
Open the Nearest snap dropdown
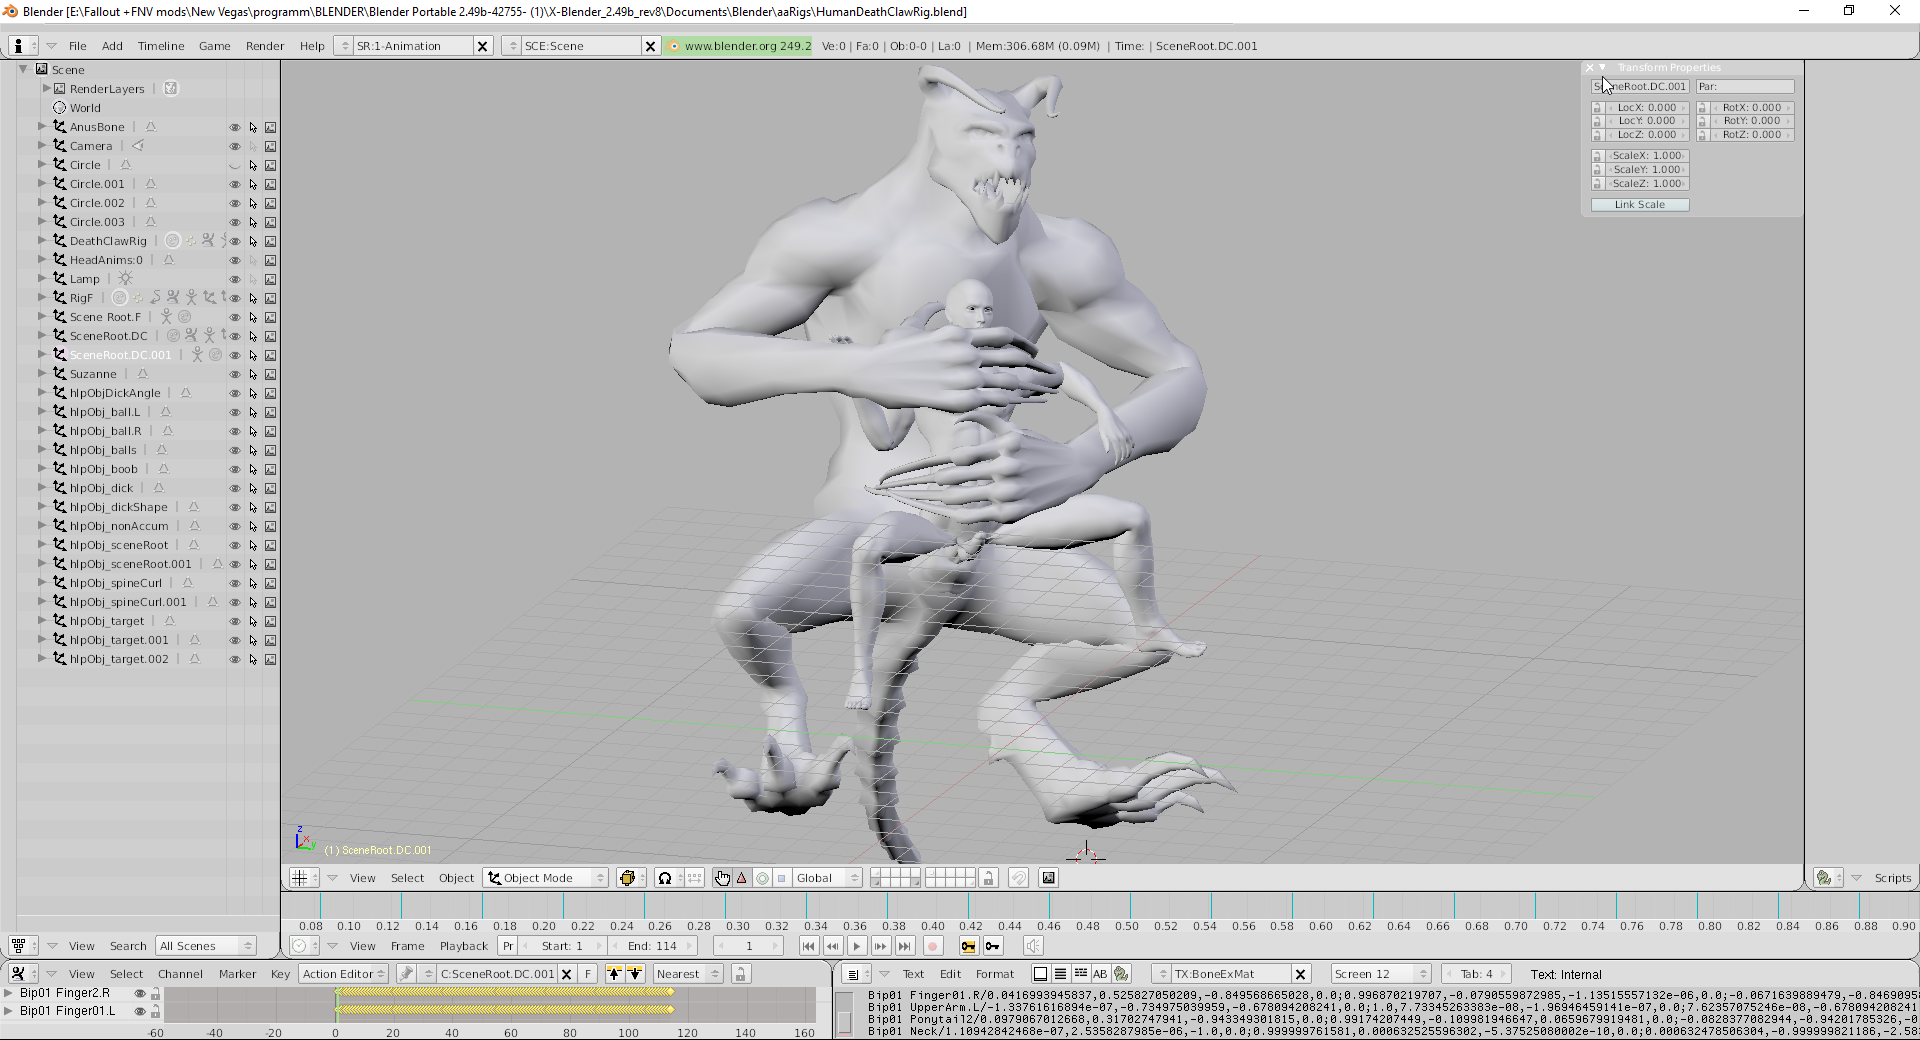coord(687,974)
